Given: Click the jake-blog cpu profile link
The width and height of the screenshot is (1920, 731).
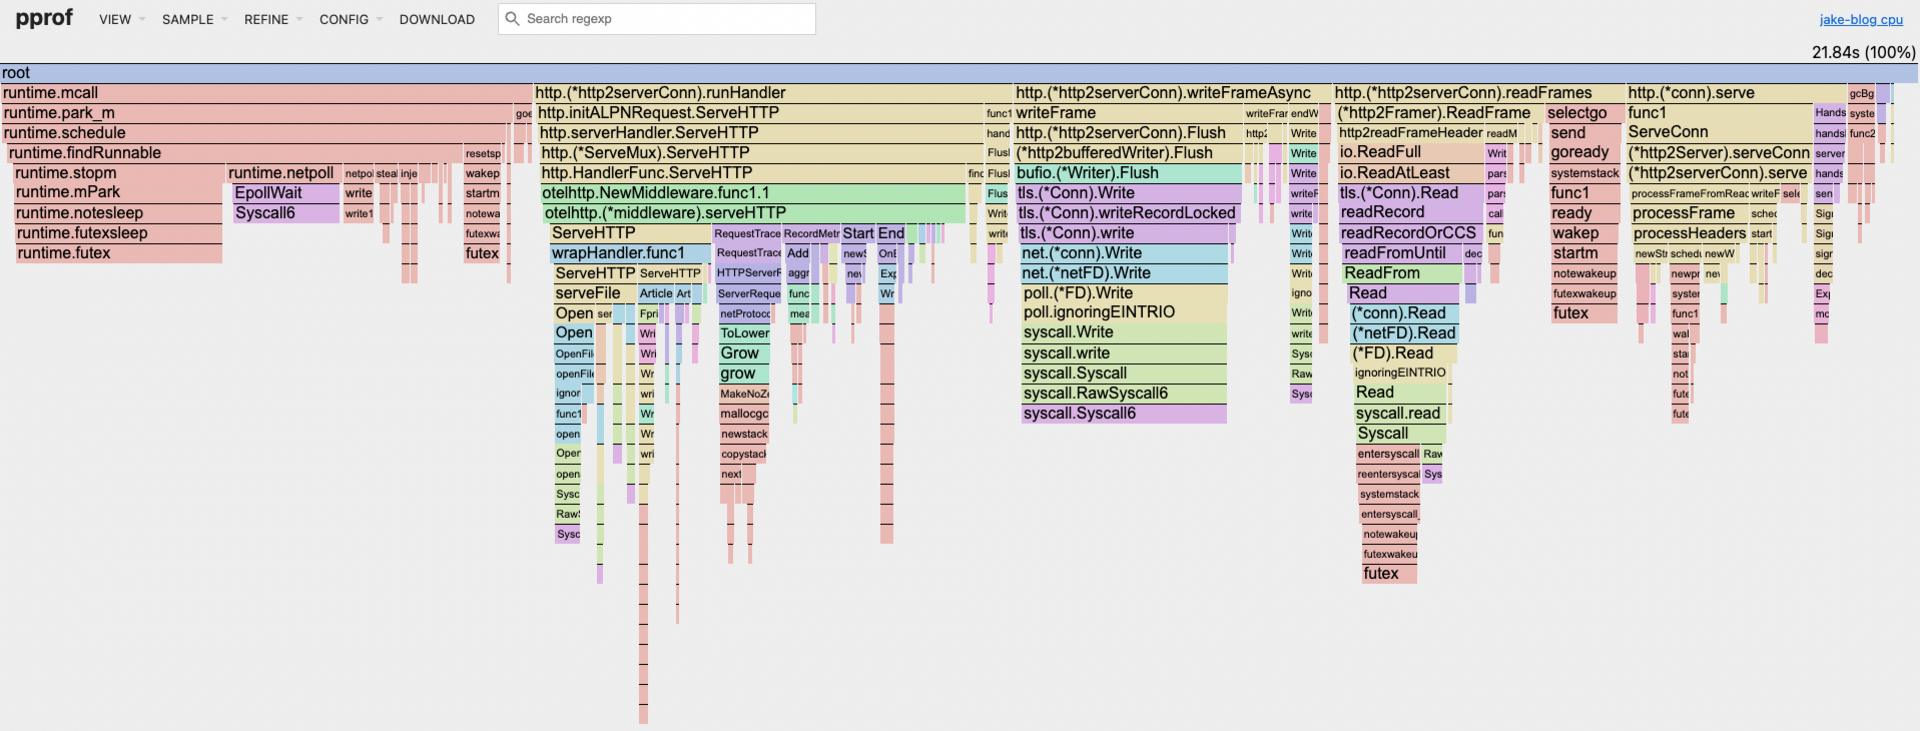Looking at the screenshot, I should pyautogui.click(x=1860, y=19).
